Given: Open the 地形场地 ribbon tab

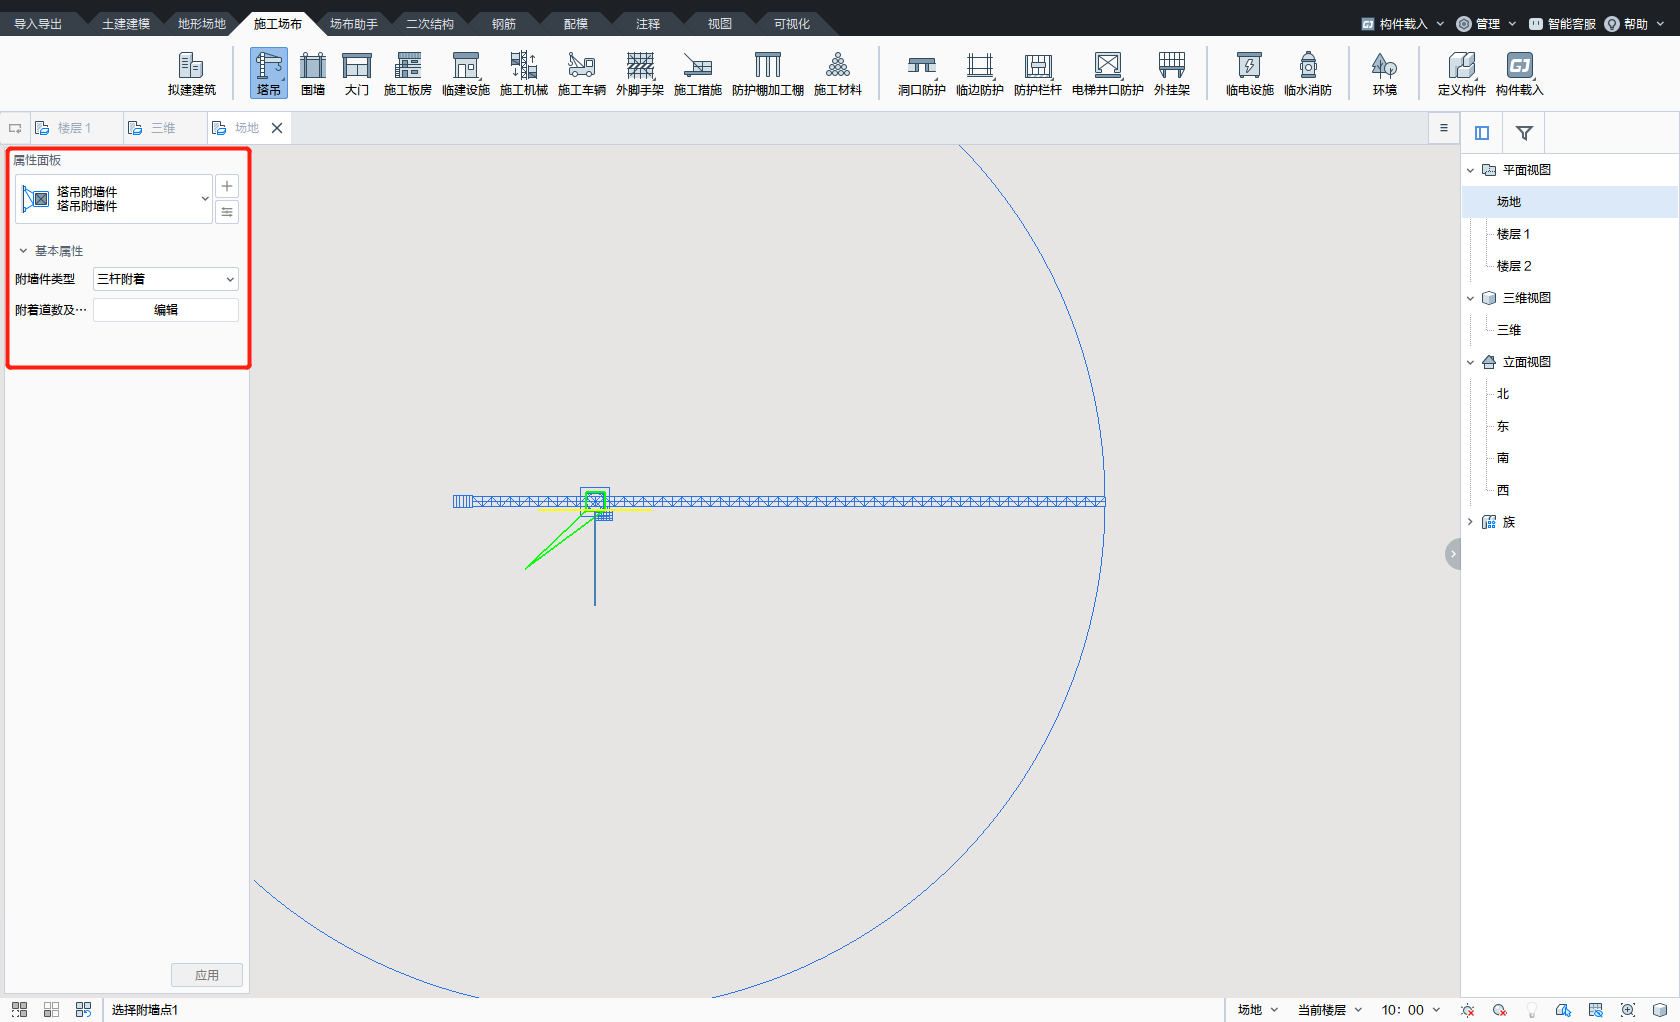Looking at the screenshot, I should (x=202, y=24).
